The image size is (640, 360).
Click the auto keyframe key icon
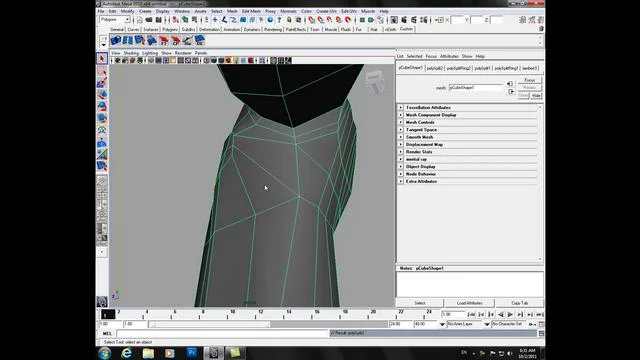(x=532, y=324)
